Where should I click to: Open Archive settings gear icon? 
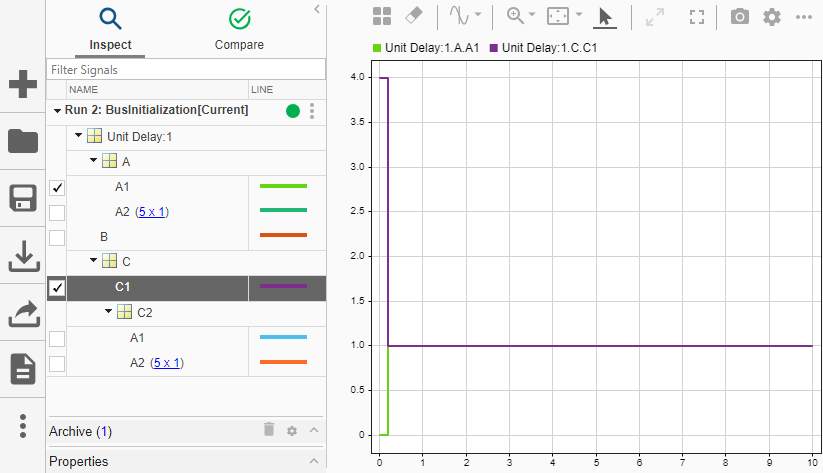292,431
